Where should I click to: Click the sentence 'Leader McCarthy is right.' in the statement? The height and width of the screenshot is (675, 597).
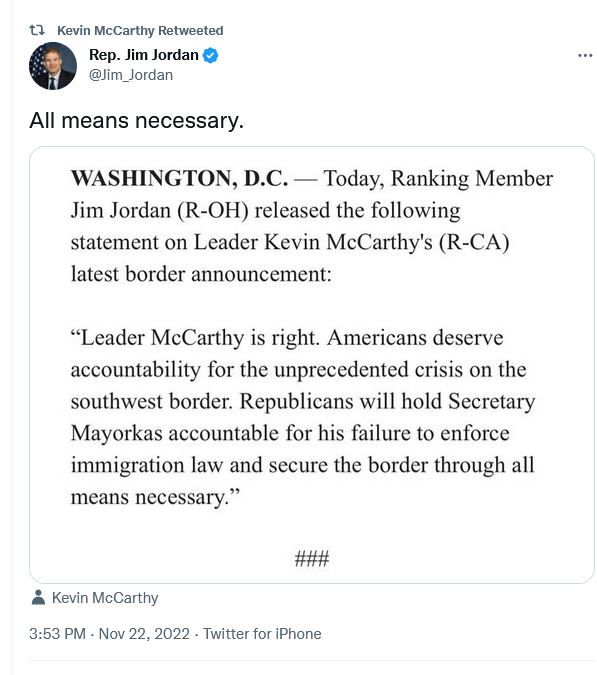(x=195, y=338)
